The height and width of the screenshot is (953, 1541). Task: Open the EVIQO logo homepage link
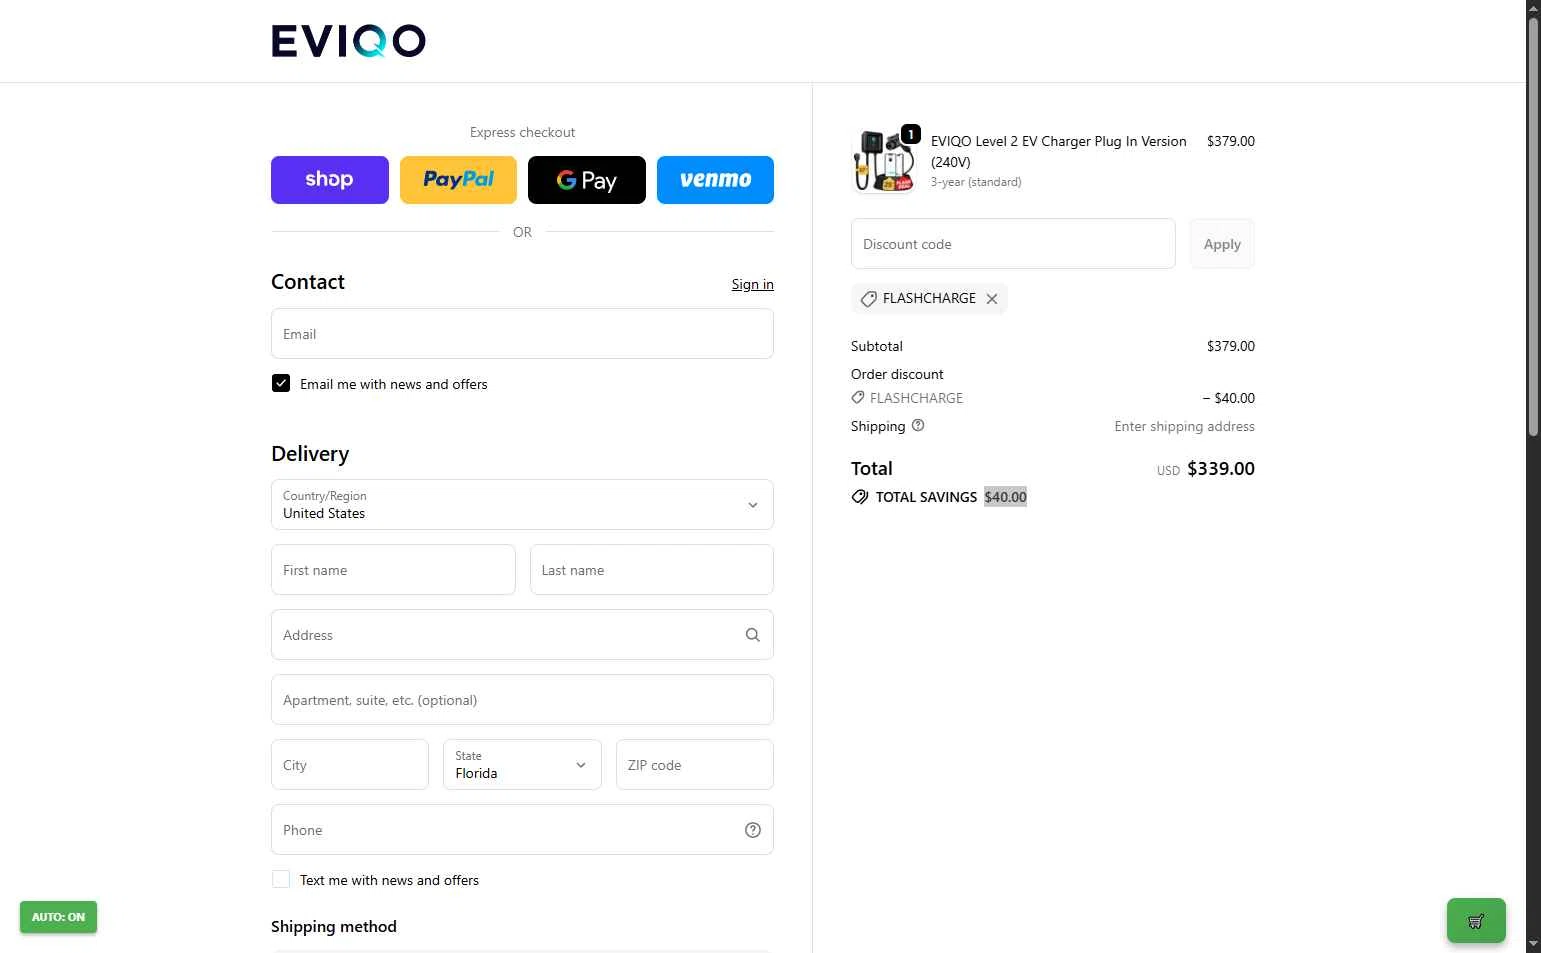[348, 41]
